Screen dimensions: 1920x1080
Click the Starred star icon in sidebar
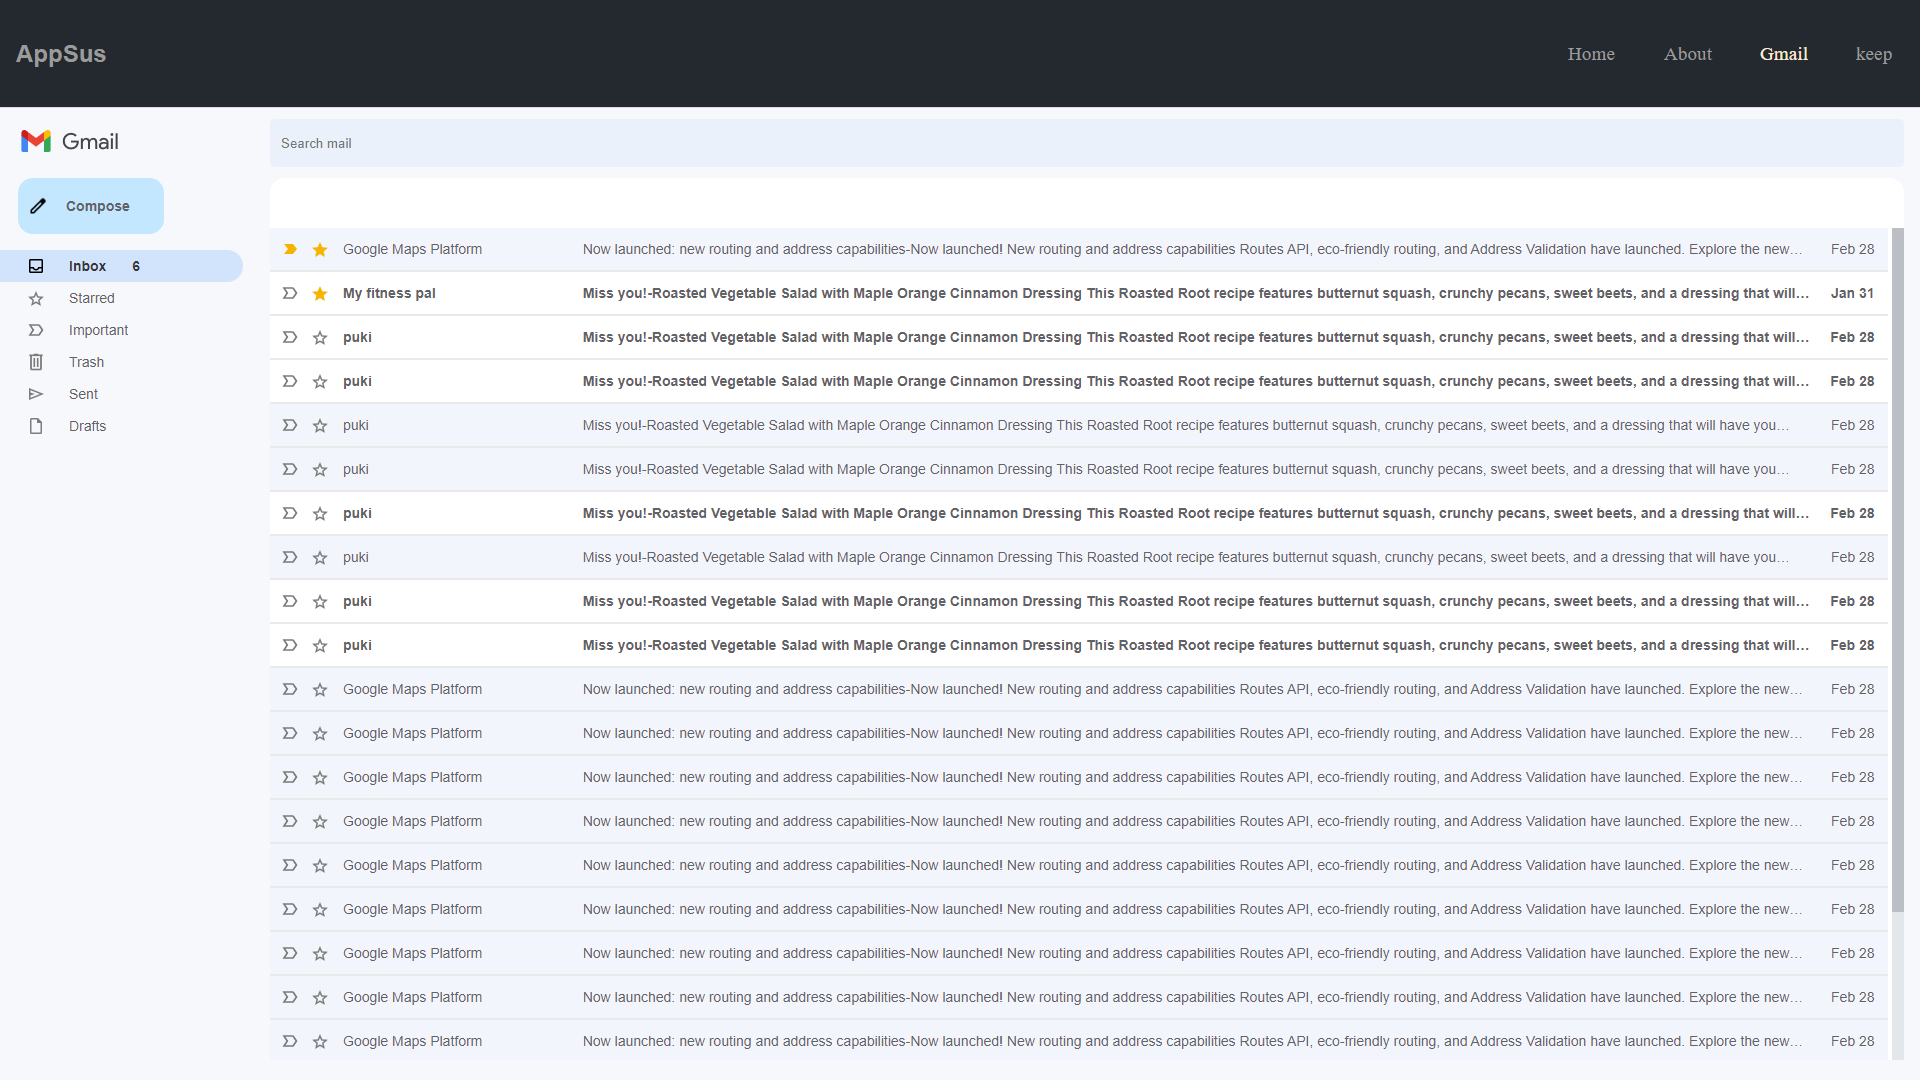[36, 298]
